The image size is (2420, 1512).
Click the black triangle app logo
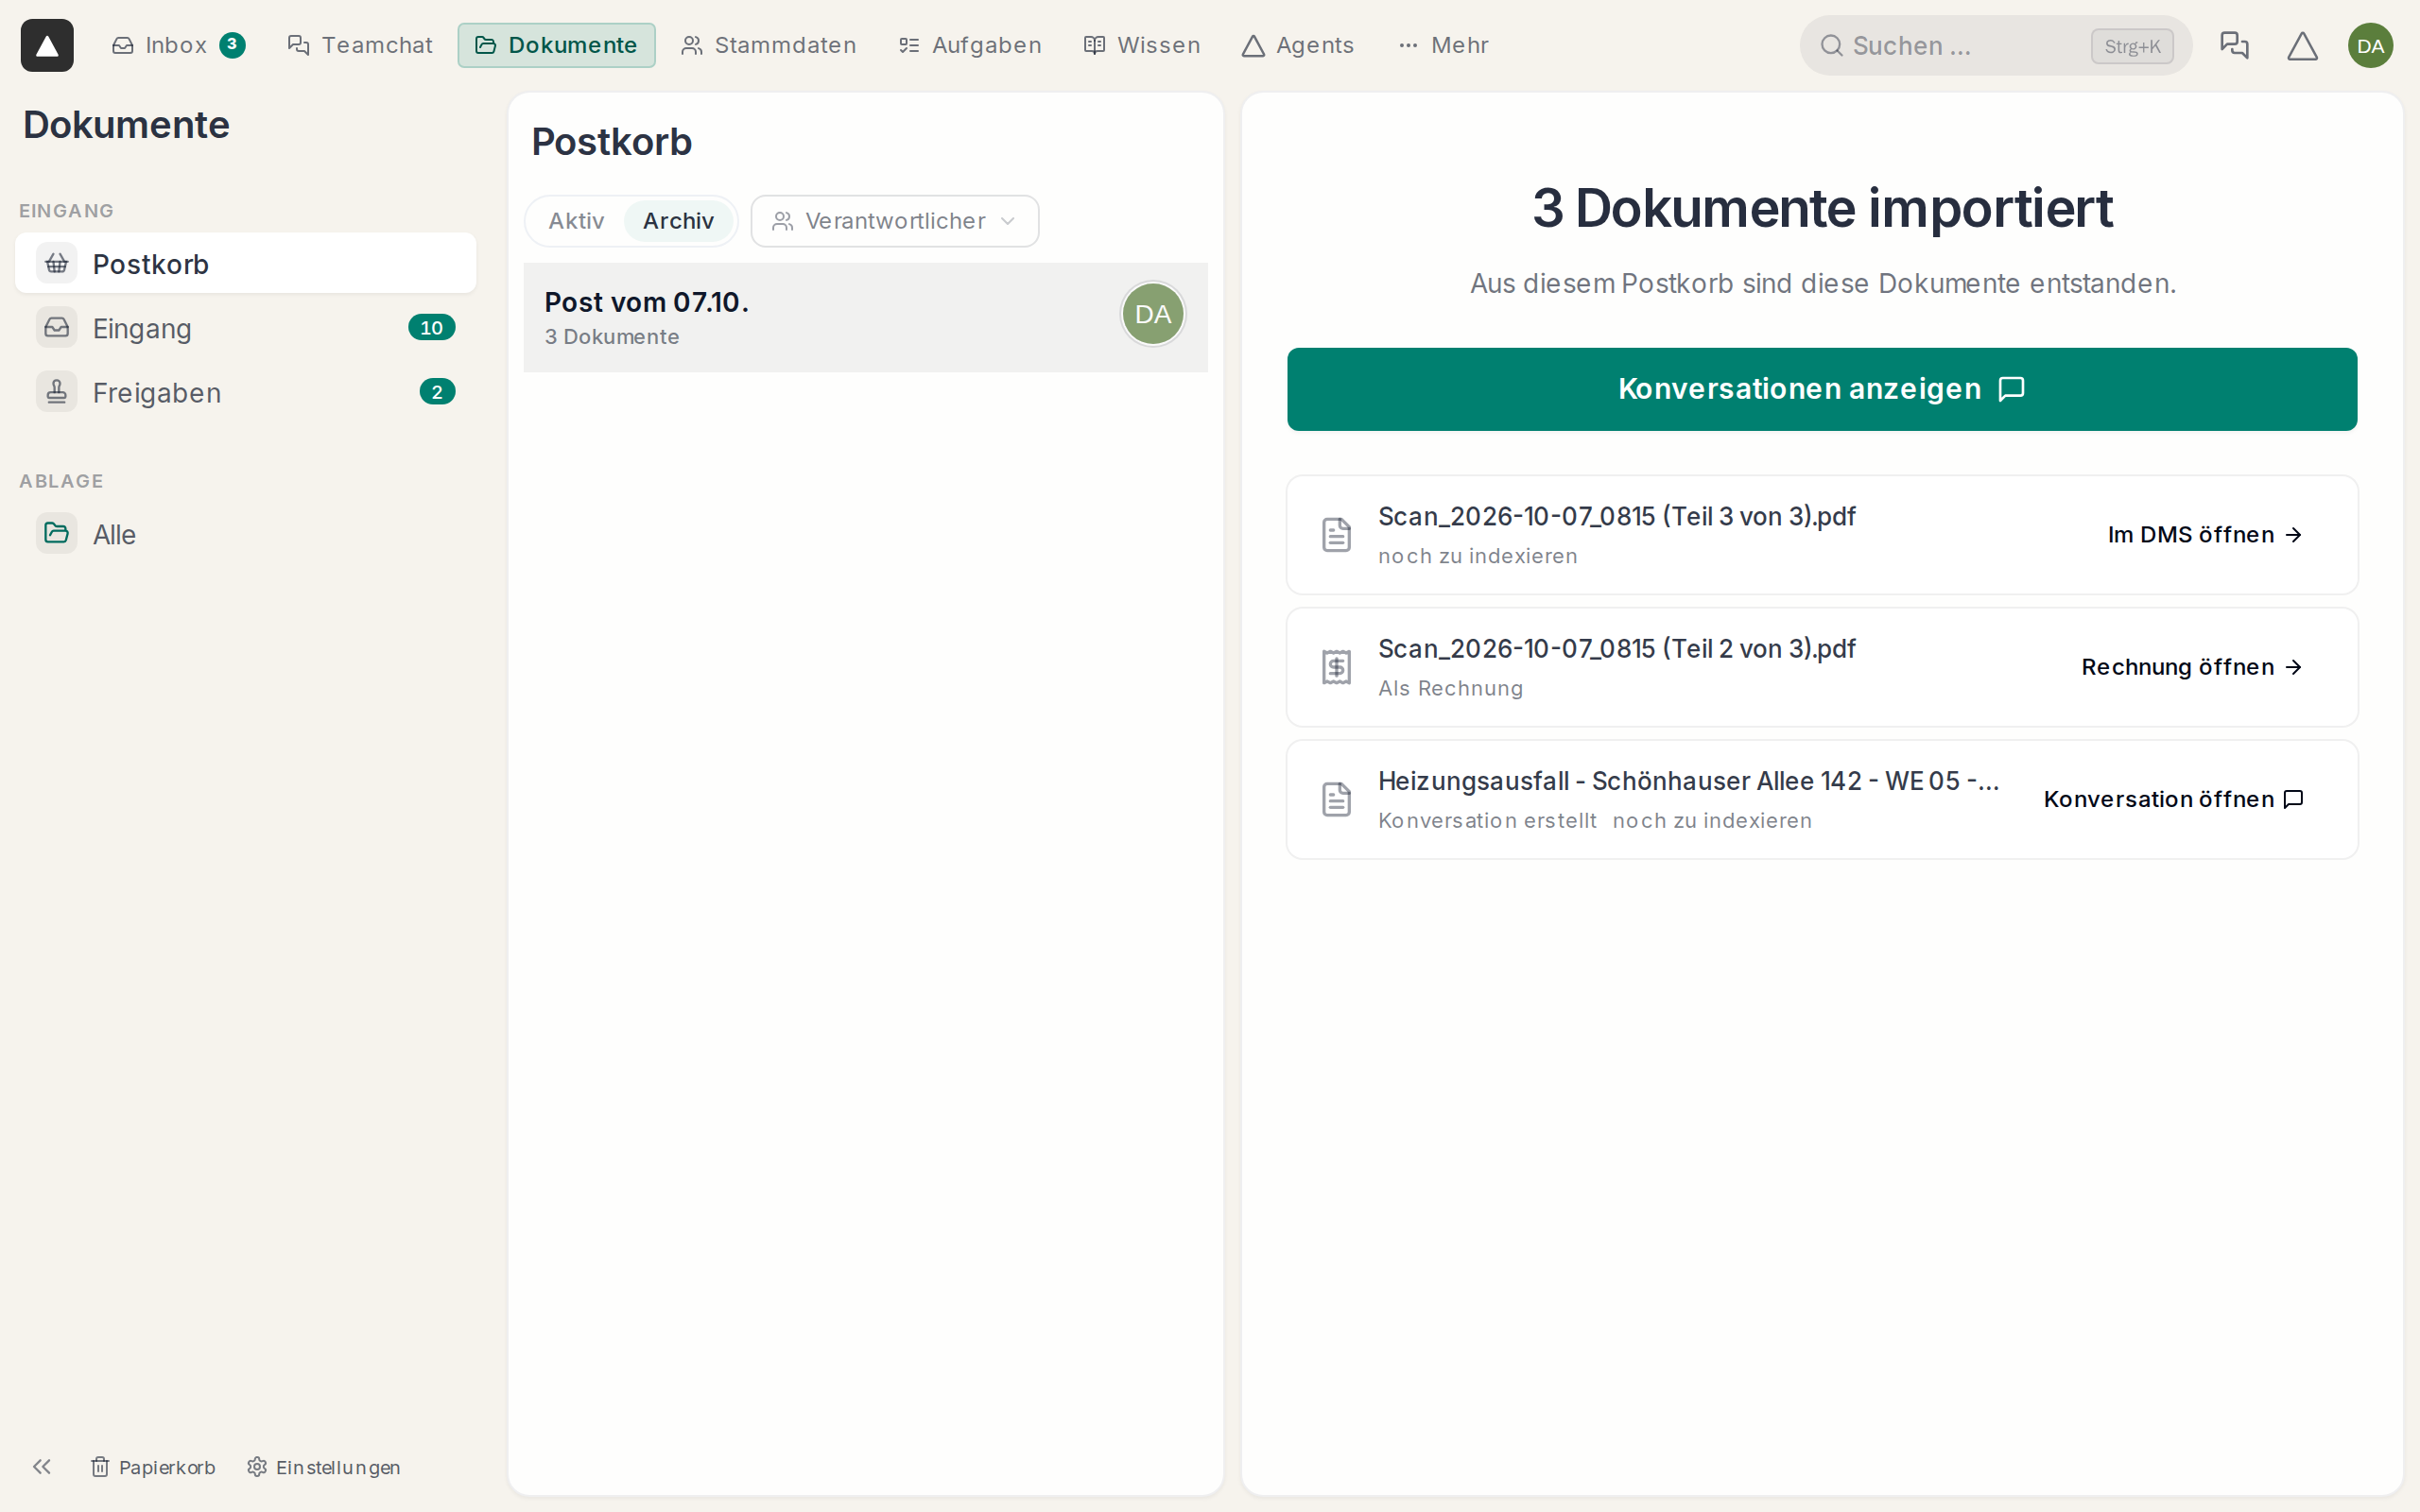(x=47, y=45)
